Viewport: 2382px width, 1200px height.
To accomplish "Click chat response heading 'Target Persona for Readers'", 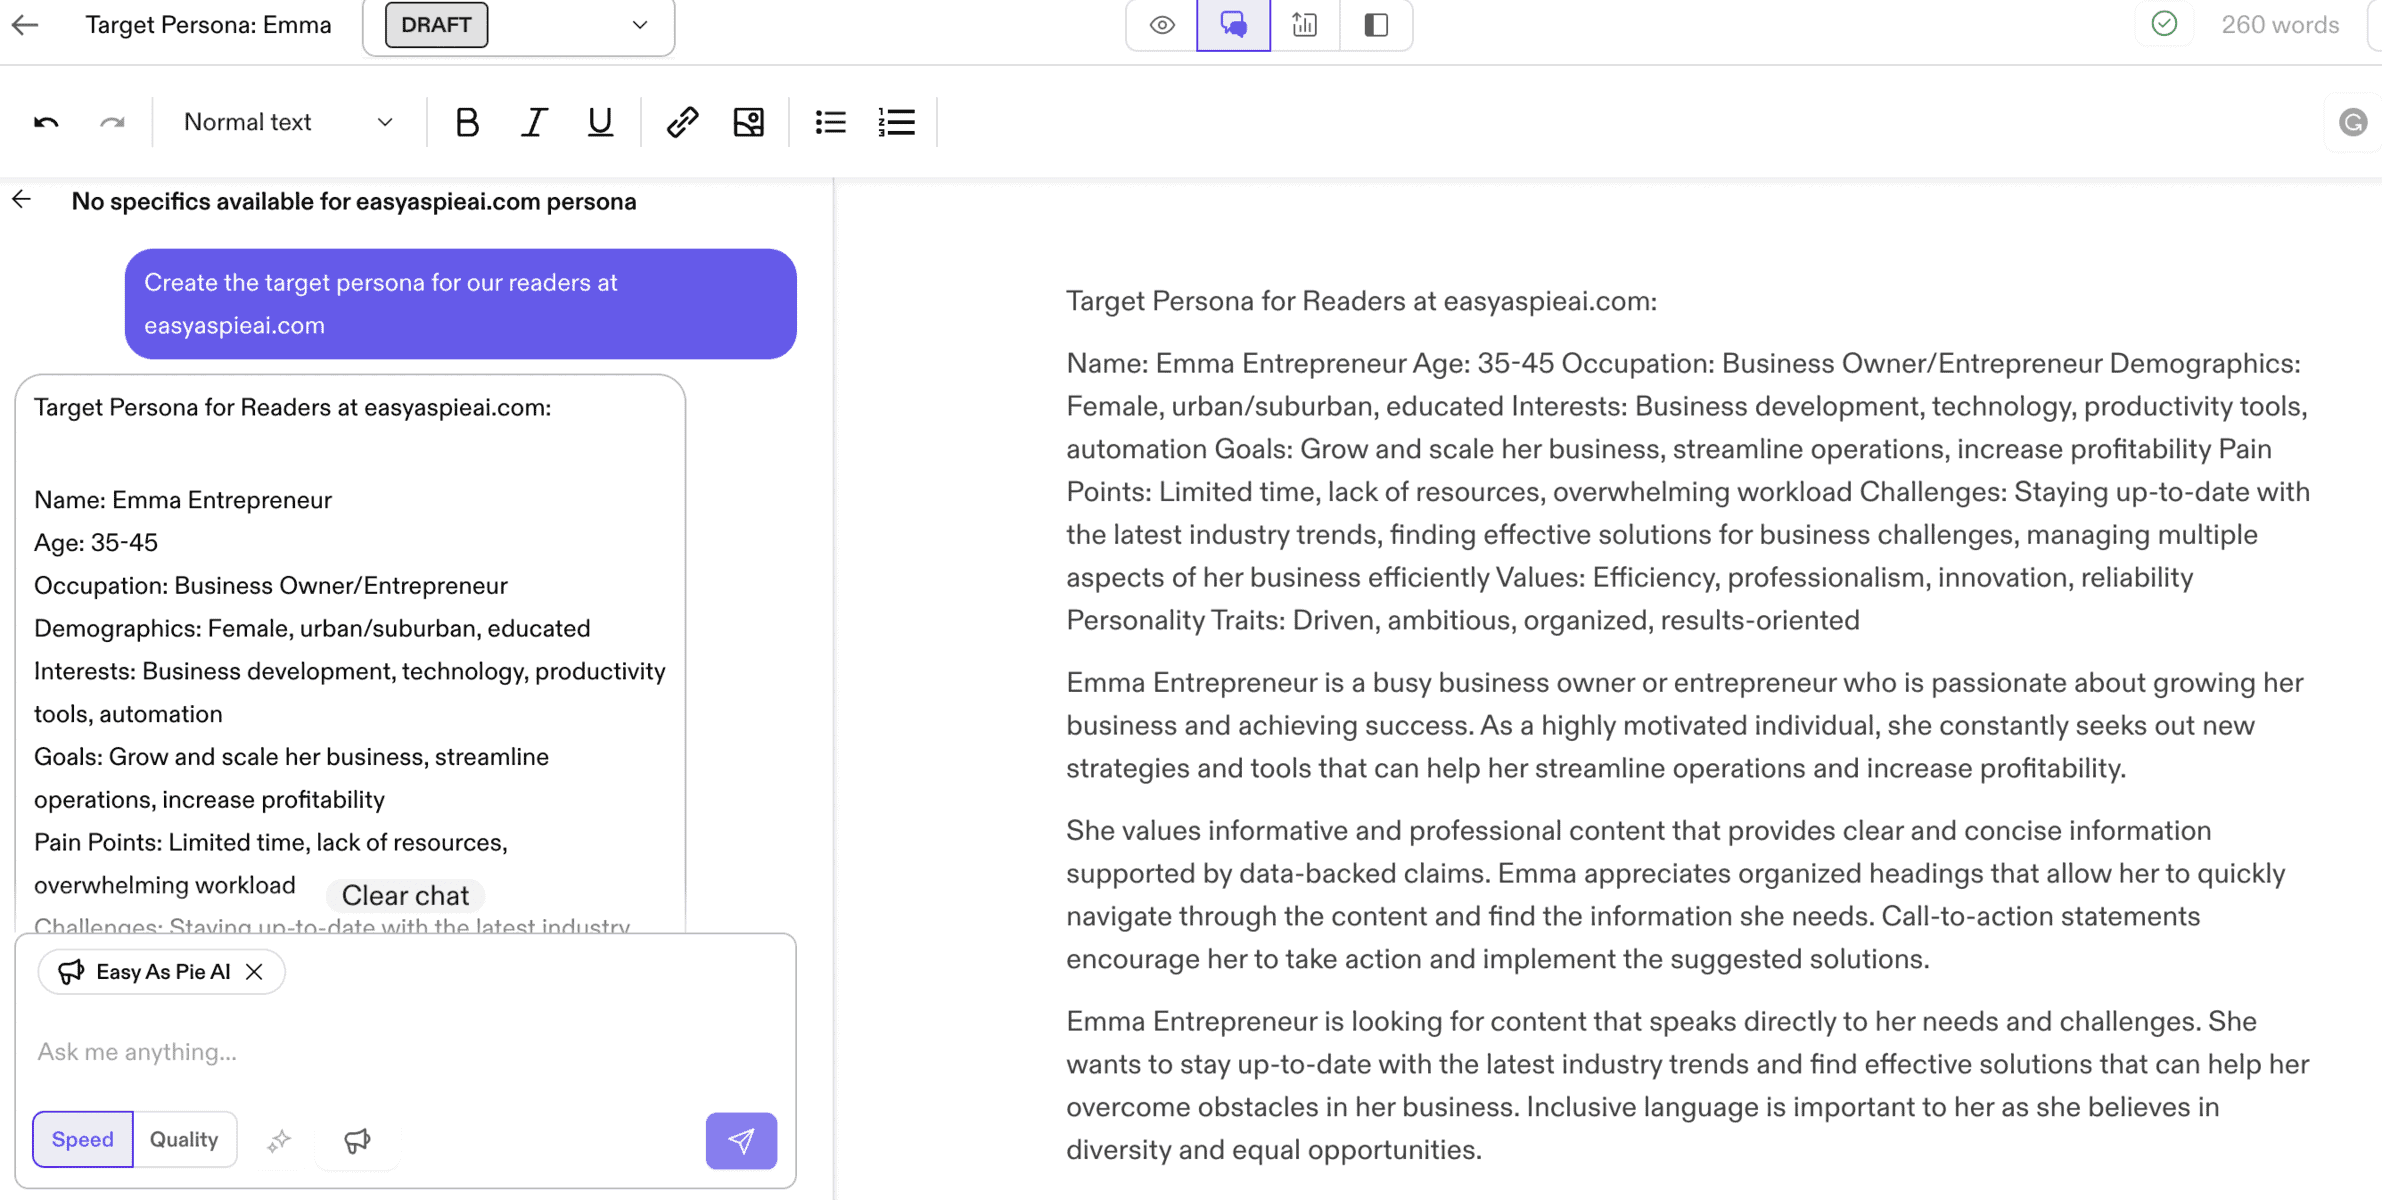I will coord(293,408).
